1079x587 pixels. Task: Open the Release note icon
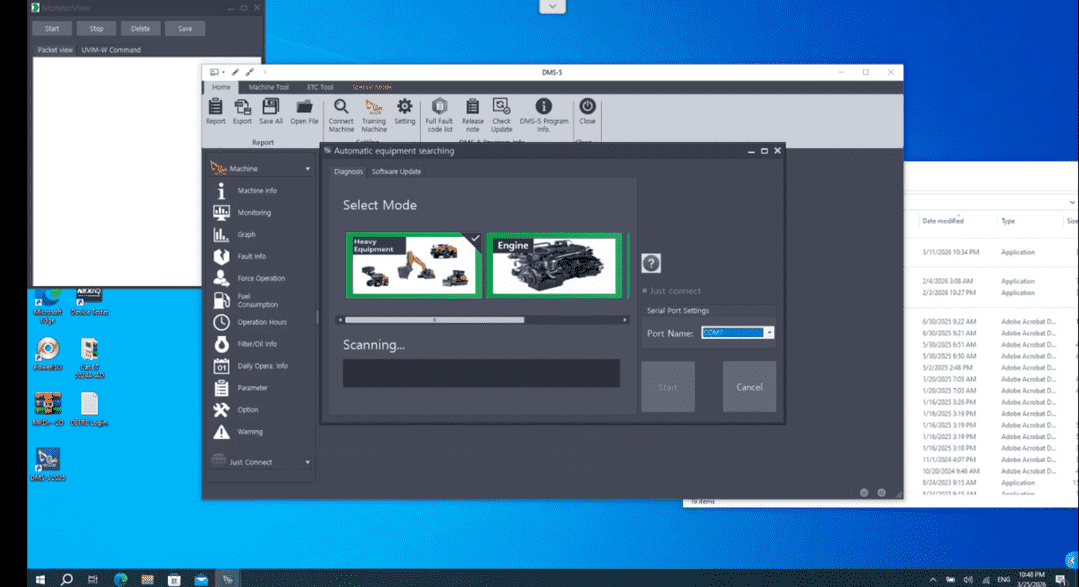pos(472,107)
